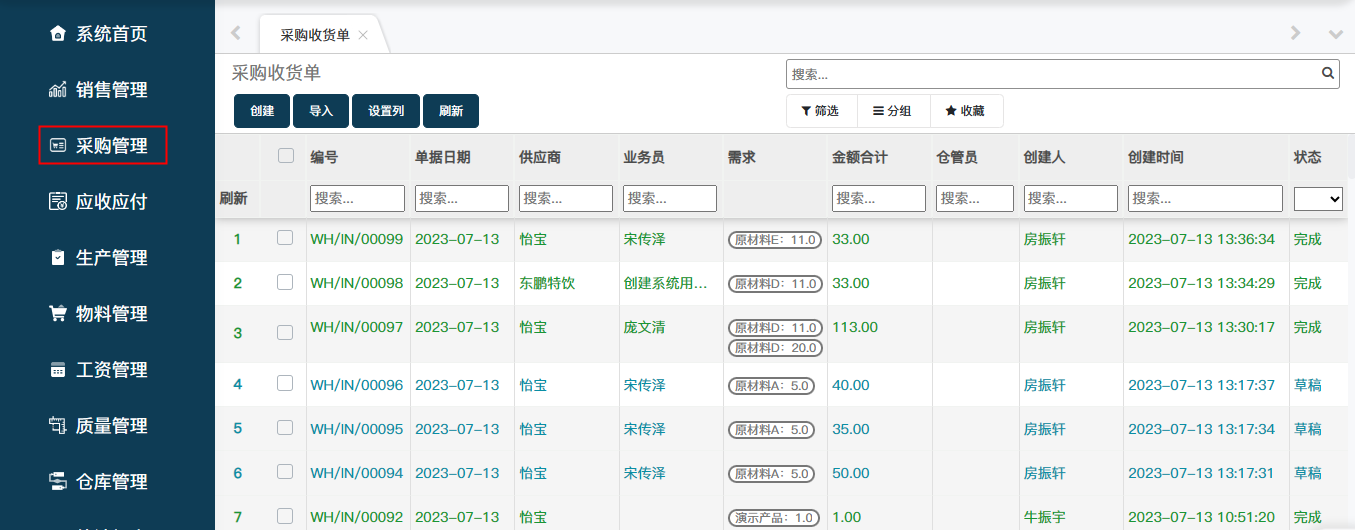Expand the tab list chevron at top right

pyautogui.click(x=1335, y=34)
